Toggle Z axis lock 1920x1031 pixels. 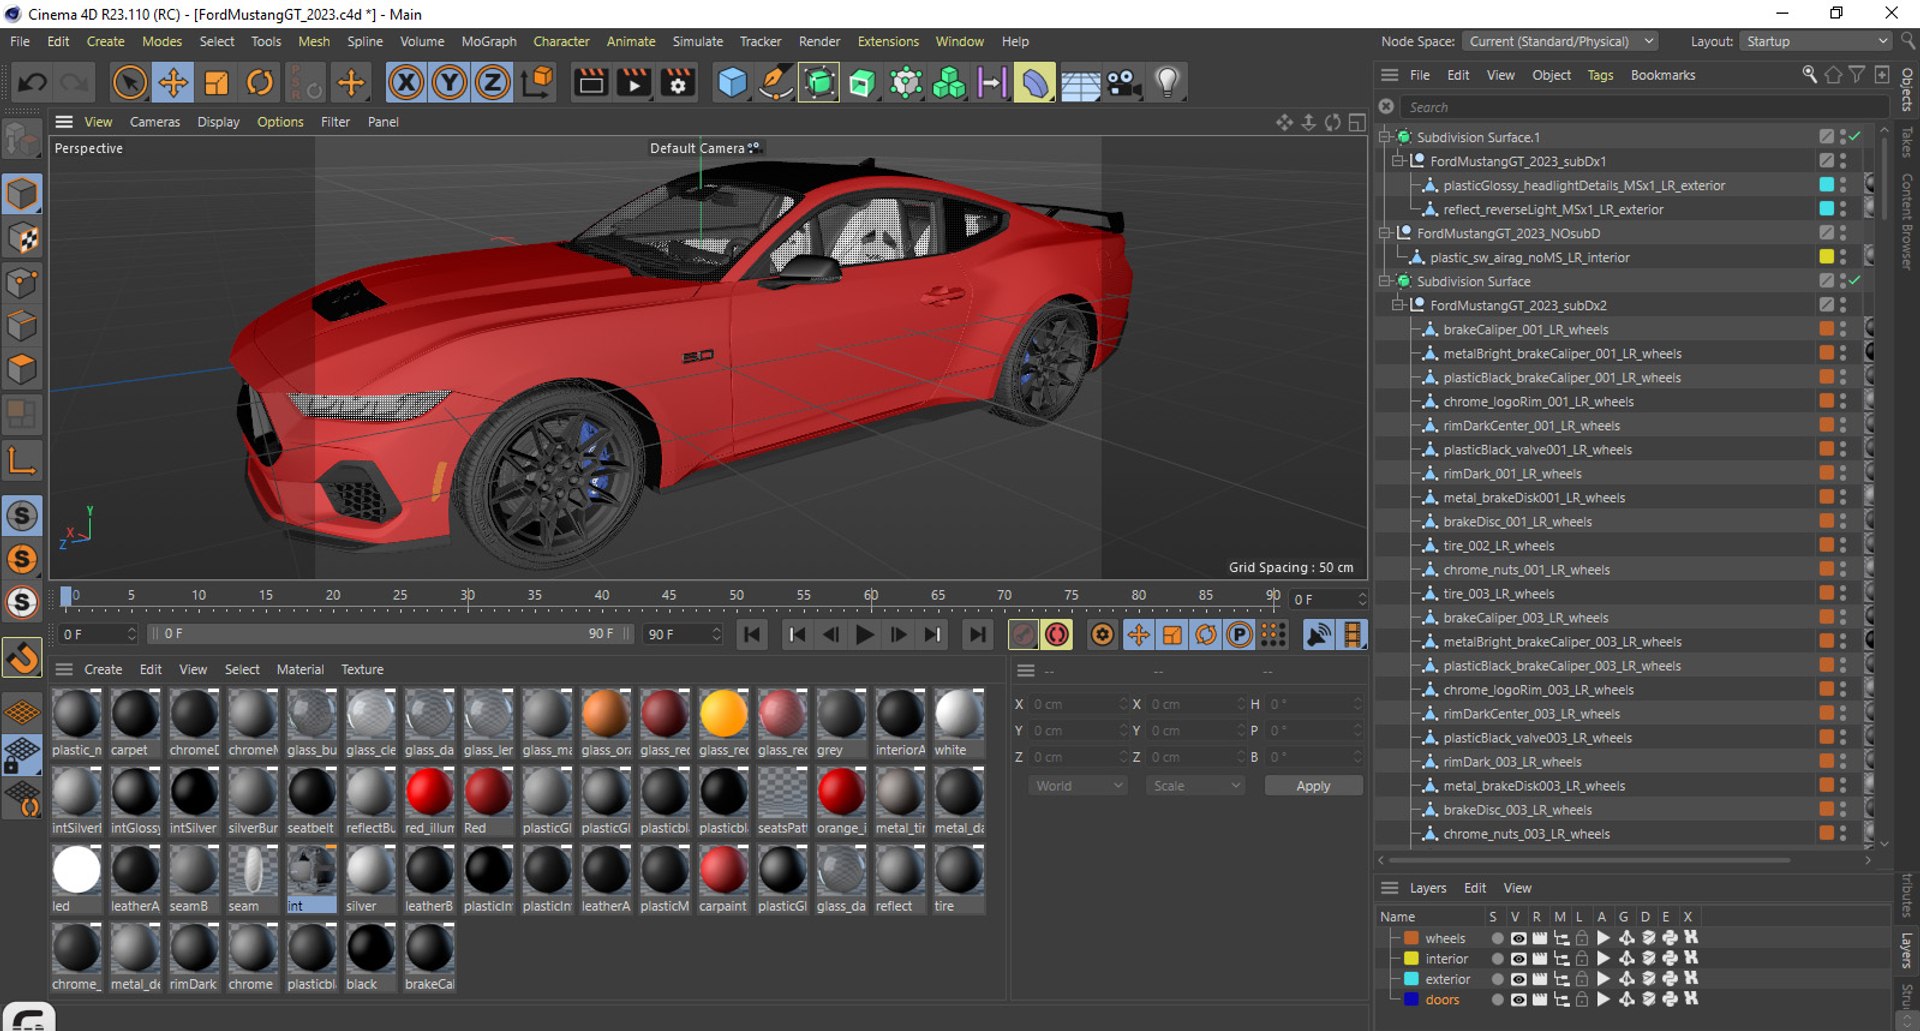492,82
